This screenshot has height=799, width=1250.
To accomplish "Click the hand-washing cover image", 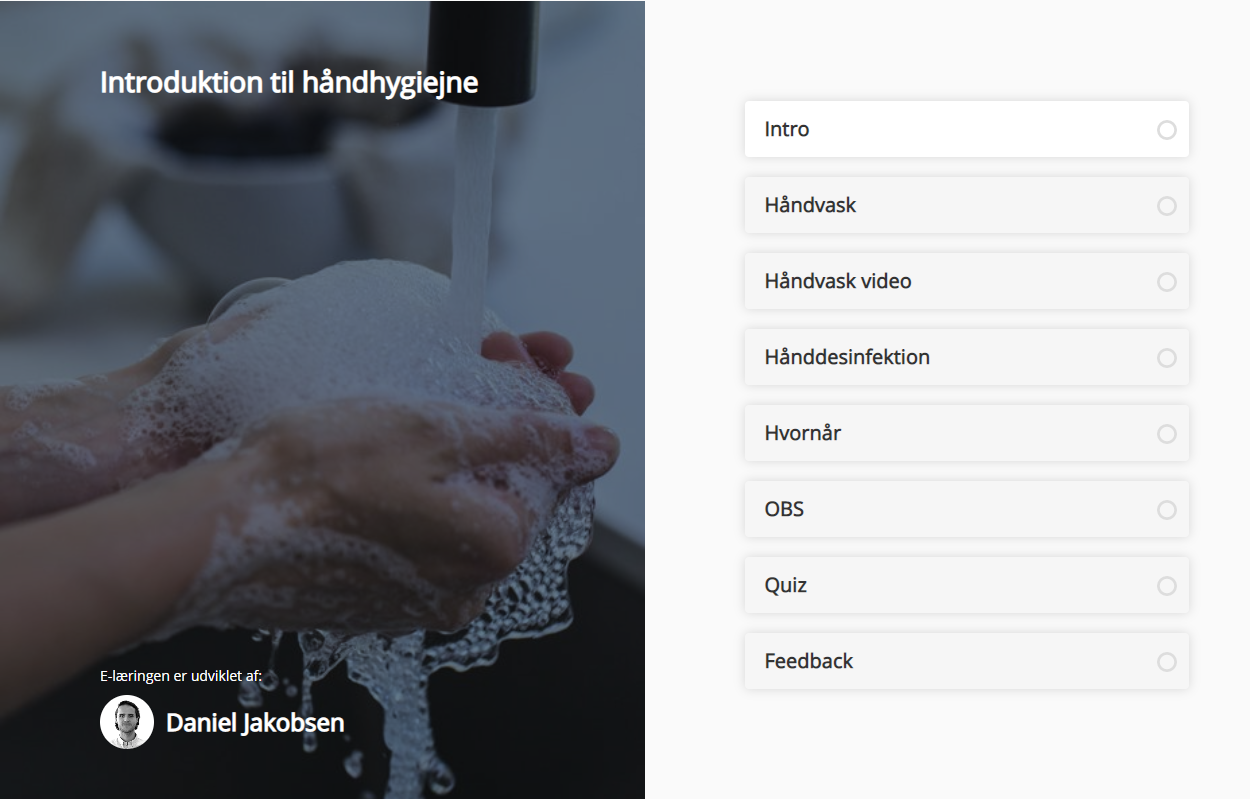I will point(322,400).
